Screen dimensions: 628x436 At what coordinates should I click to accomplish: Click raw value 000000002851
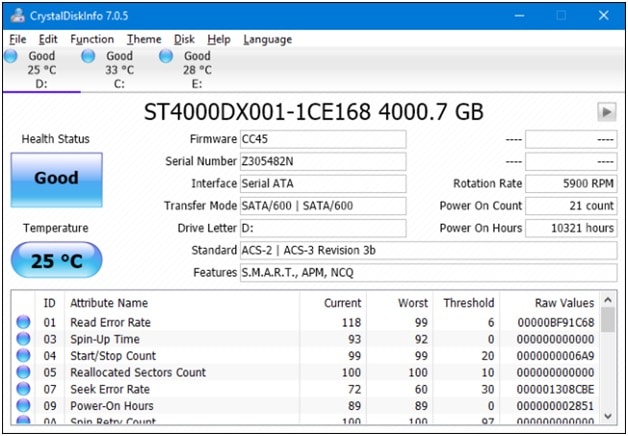[556, 406]
